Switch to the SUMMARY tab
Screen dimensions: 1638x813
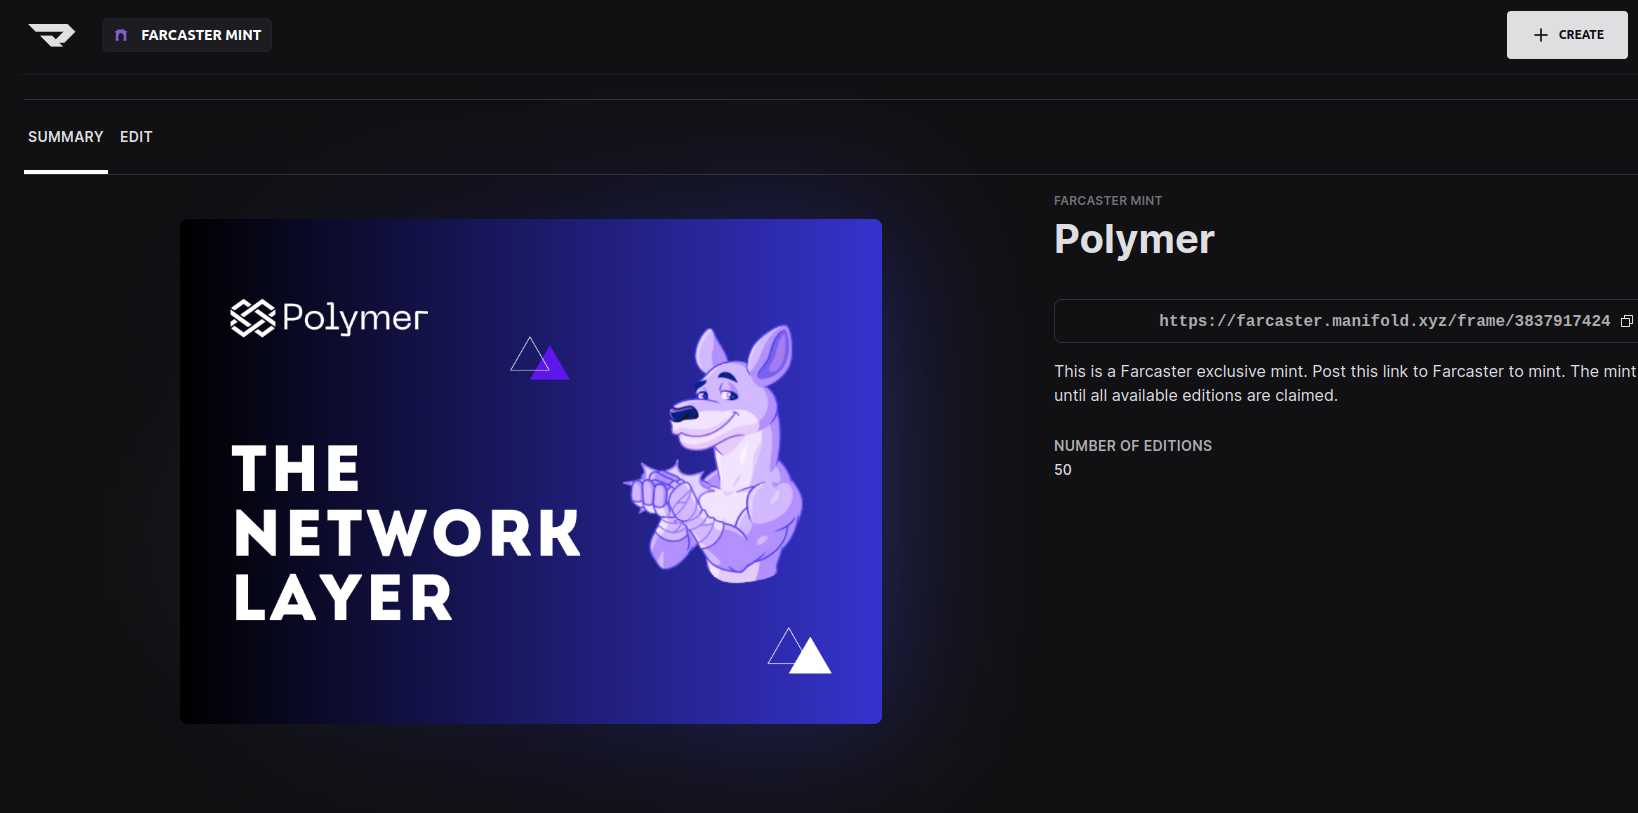tap(66, 137)
